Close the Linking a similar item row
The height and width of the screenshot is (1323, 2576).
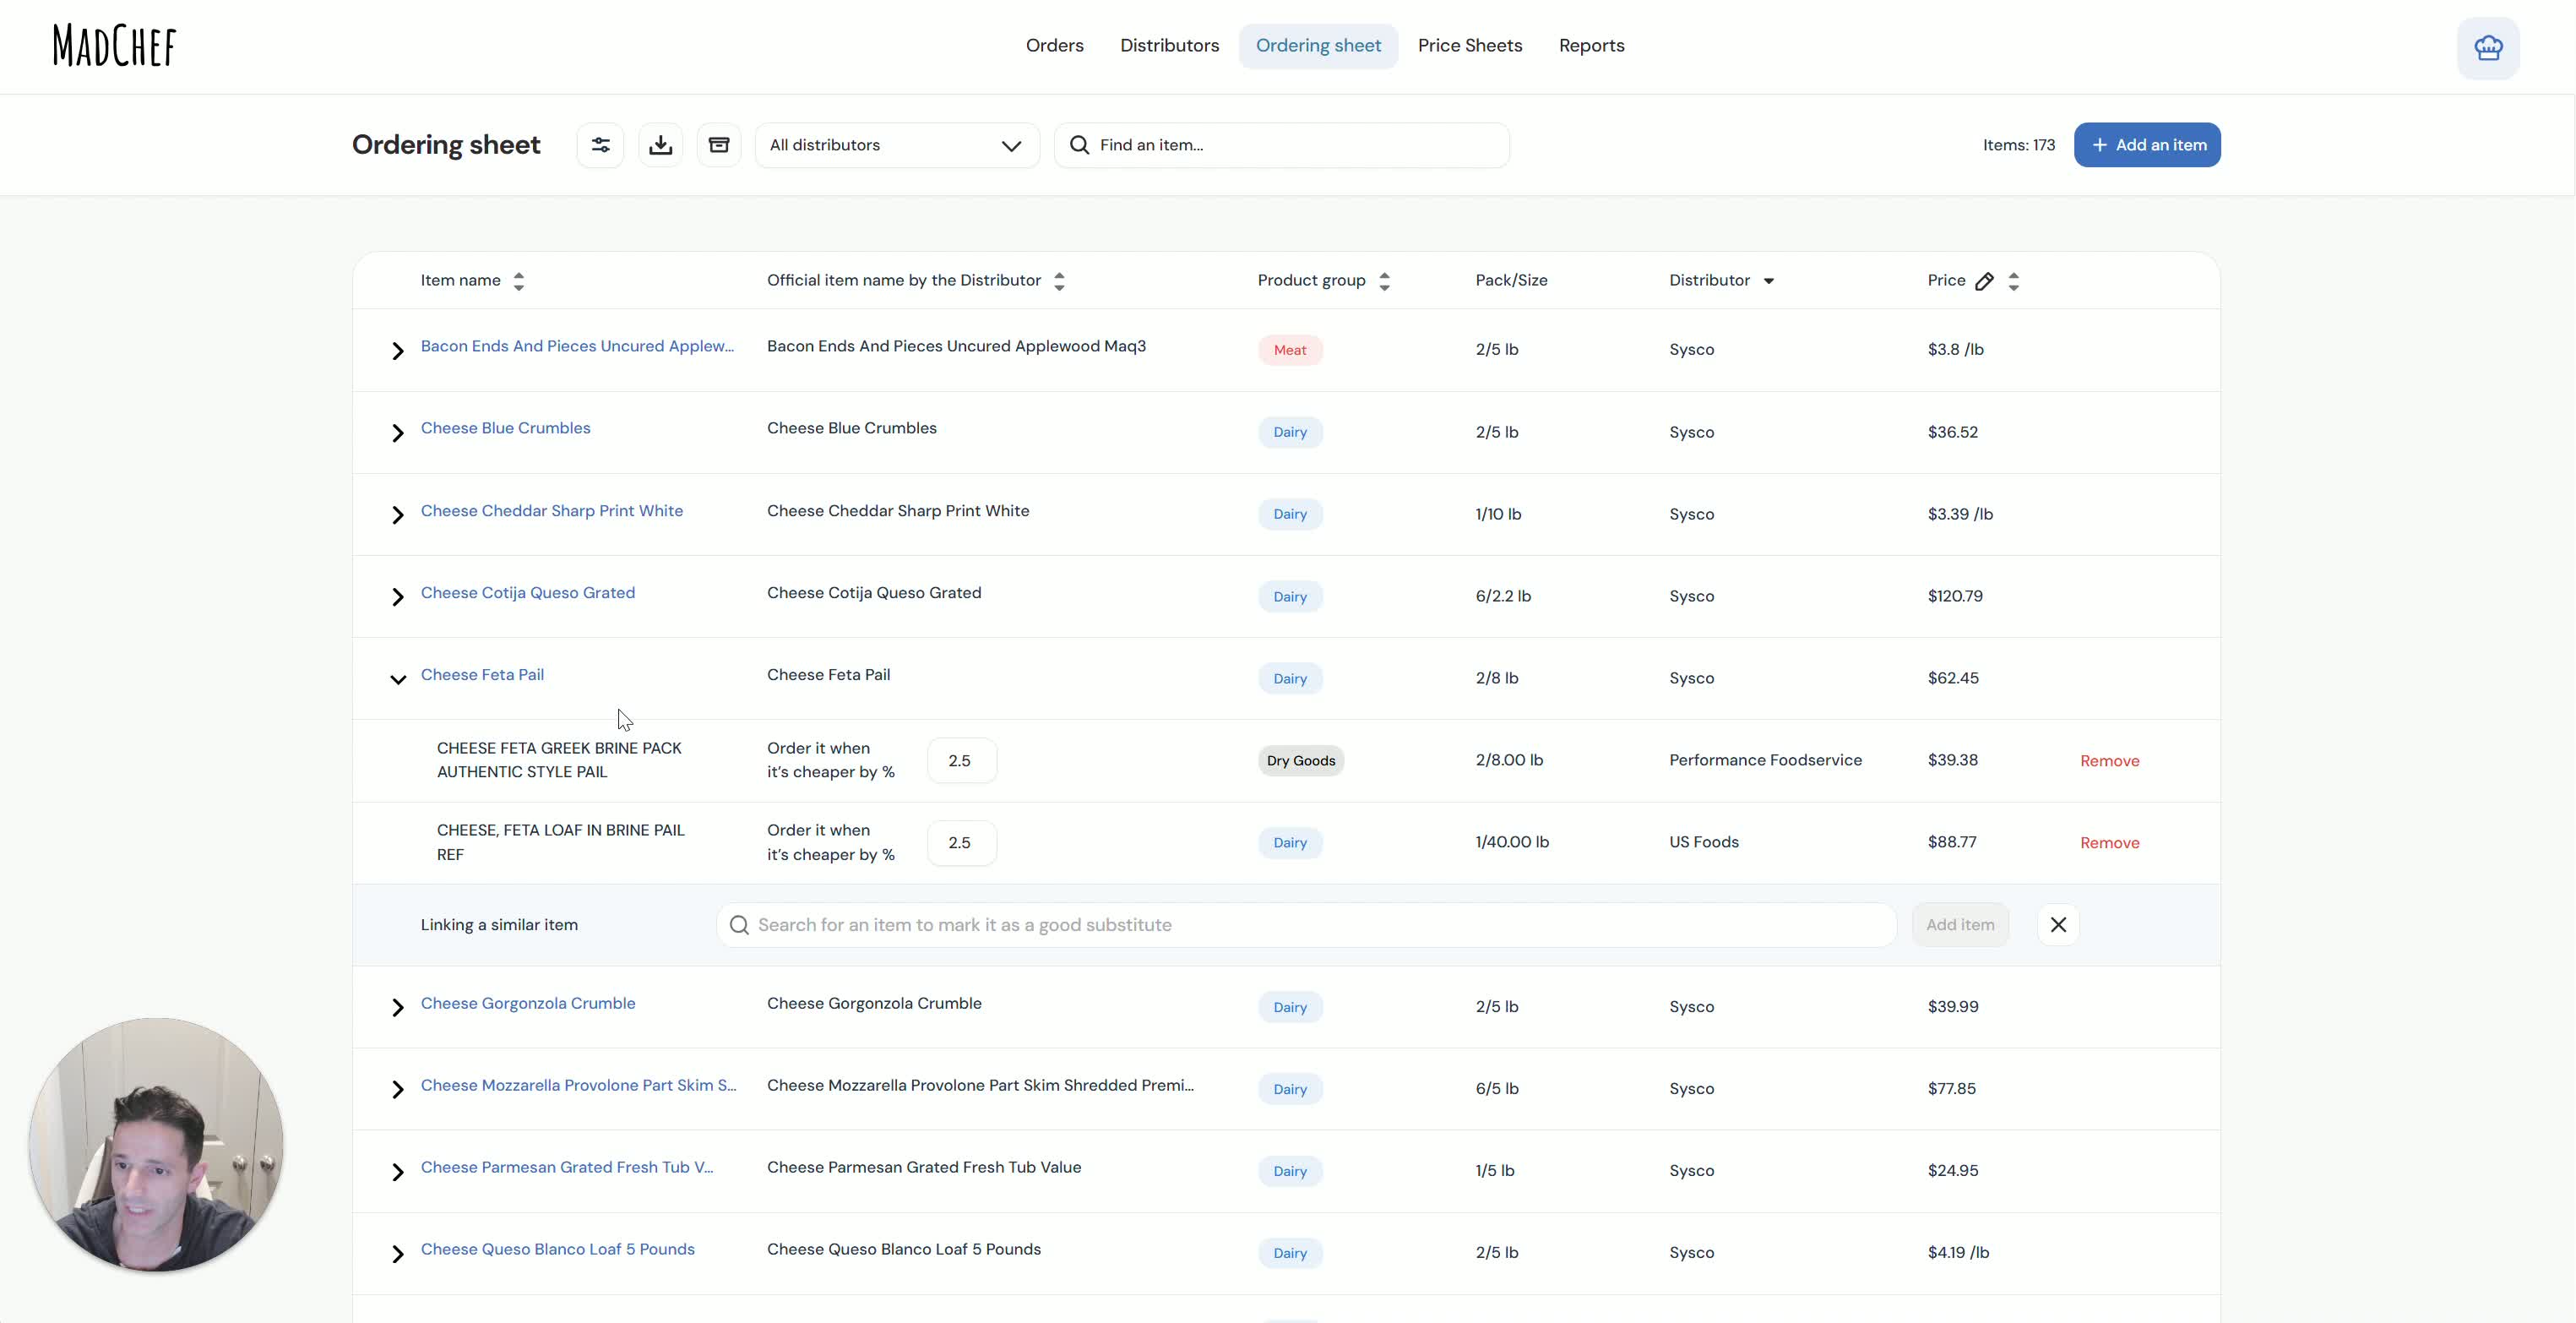pyautogui.click(x=2058, y=925)
